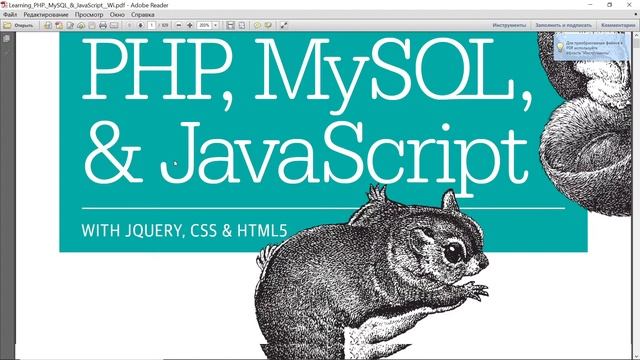This screenshot has height=360, width=640.
Task: Click the edit document toolbar icon
Action: (70, 25)
